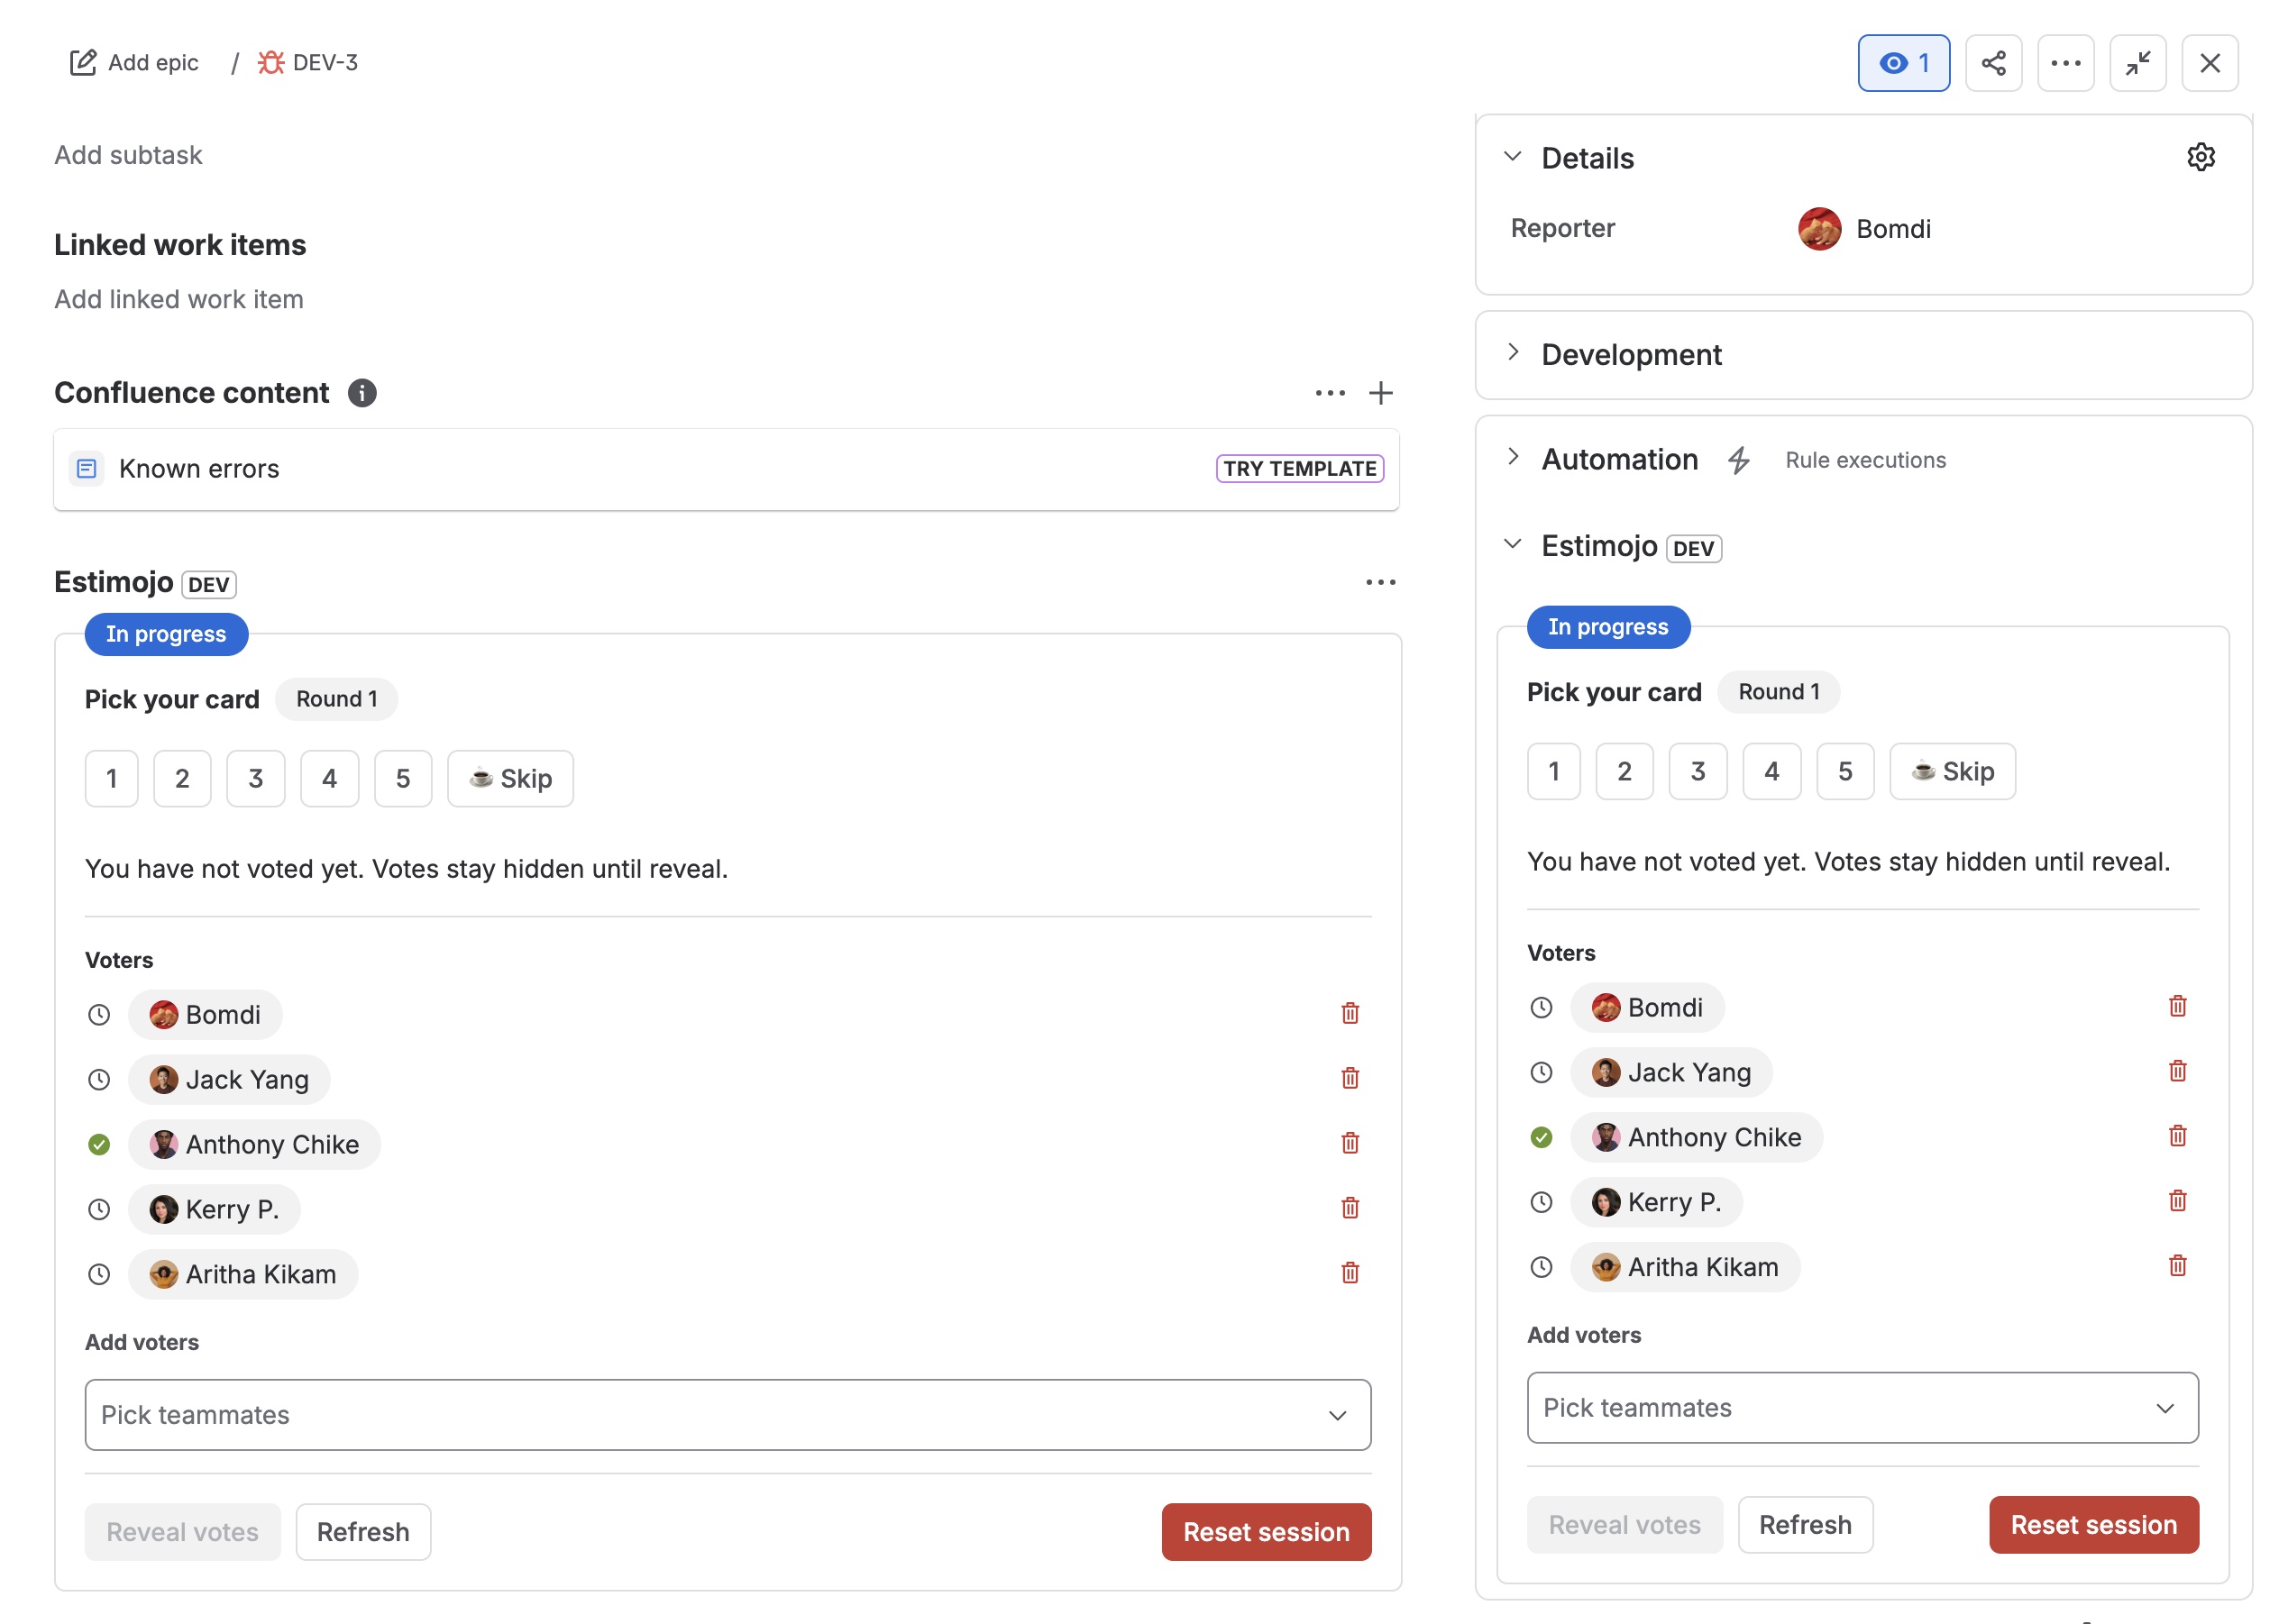Screen dimensions: 2288x1624
Task: Open Rule executions link
Action: [x=1865, y=460]
